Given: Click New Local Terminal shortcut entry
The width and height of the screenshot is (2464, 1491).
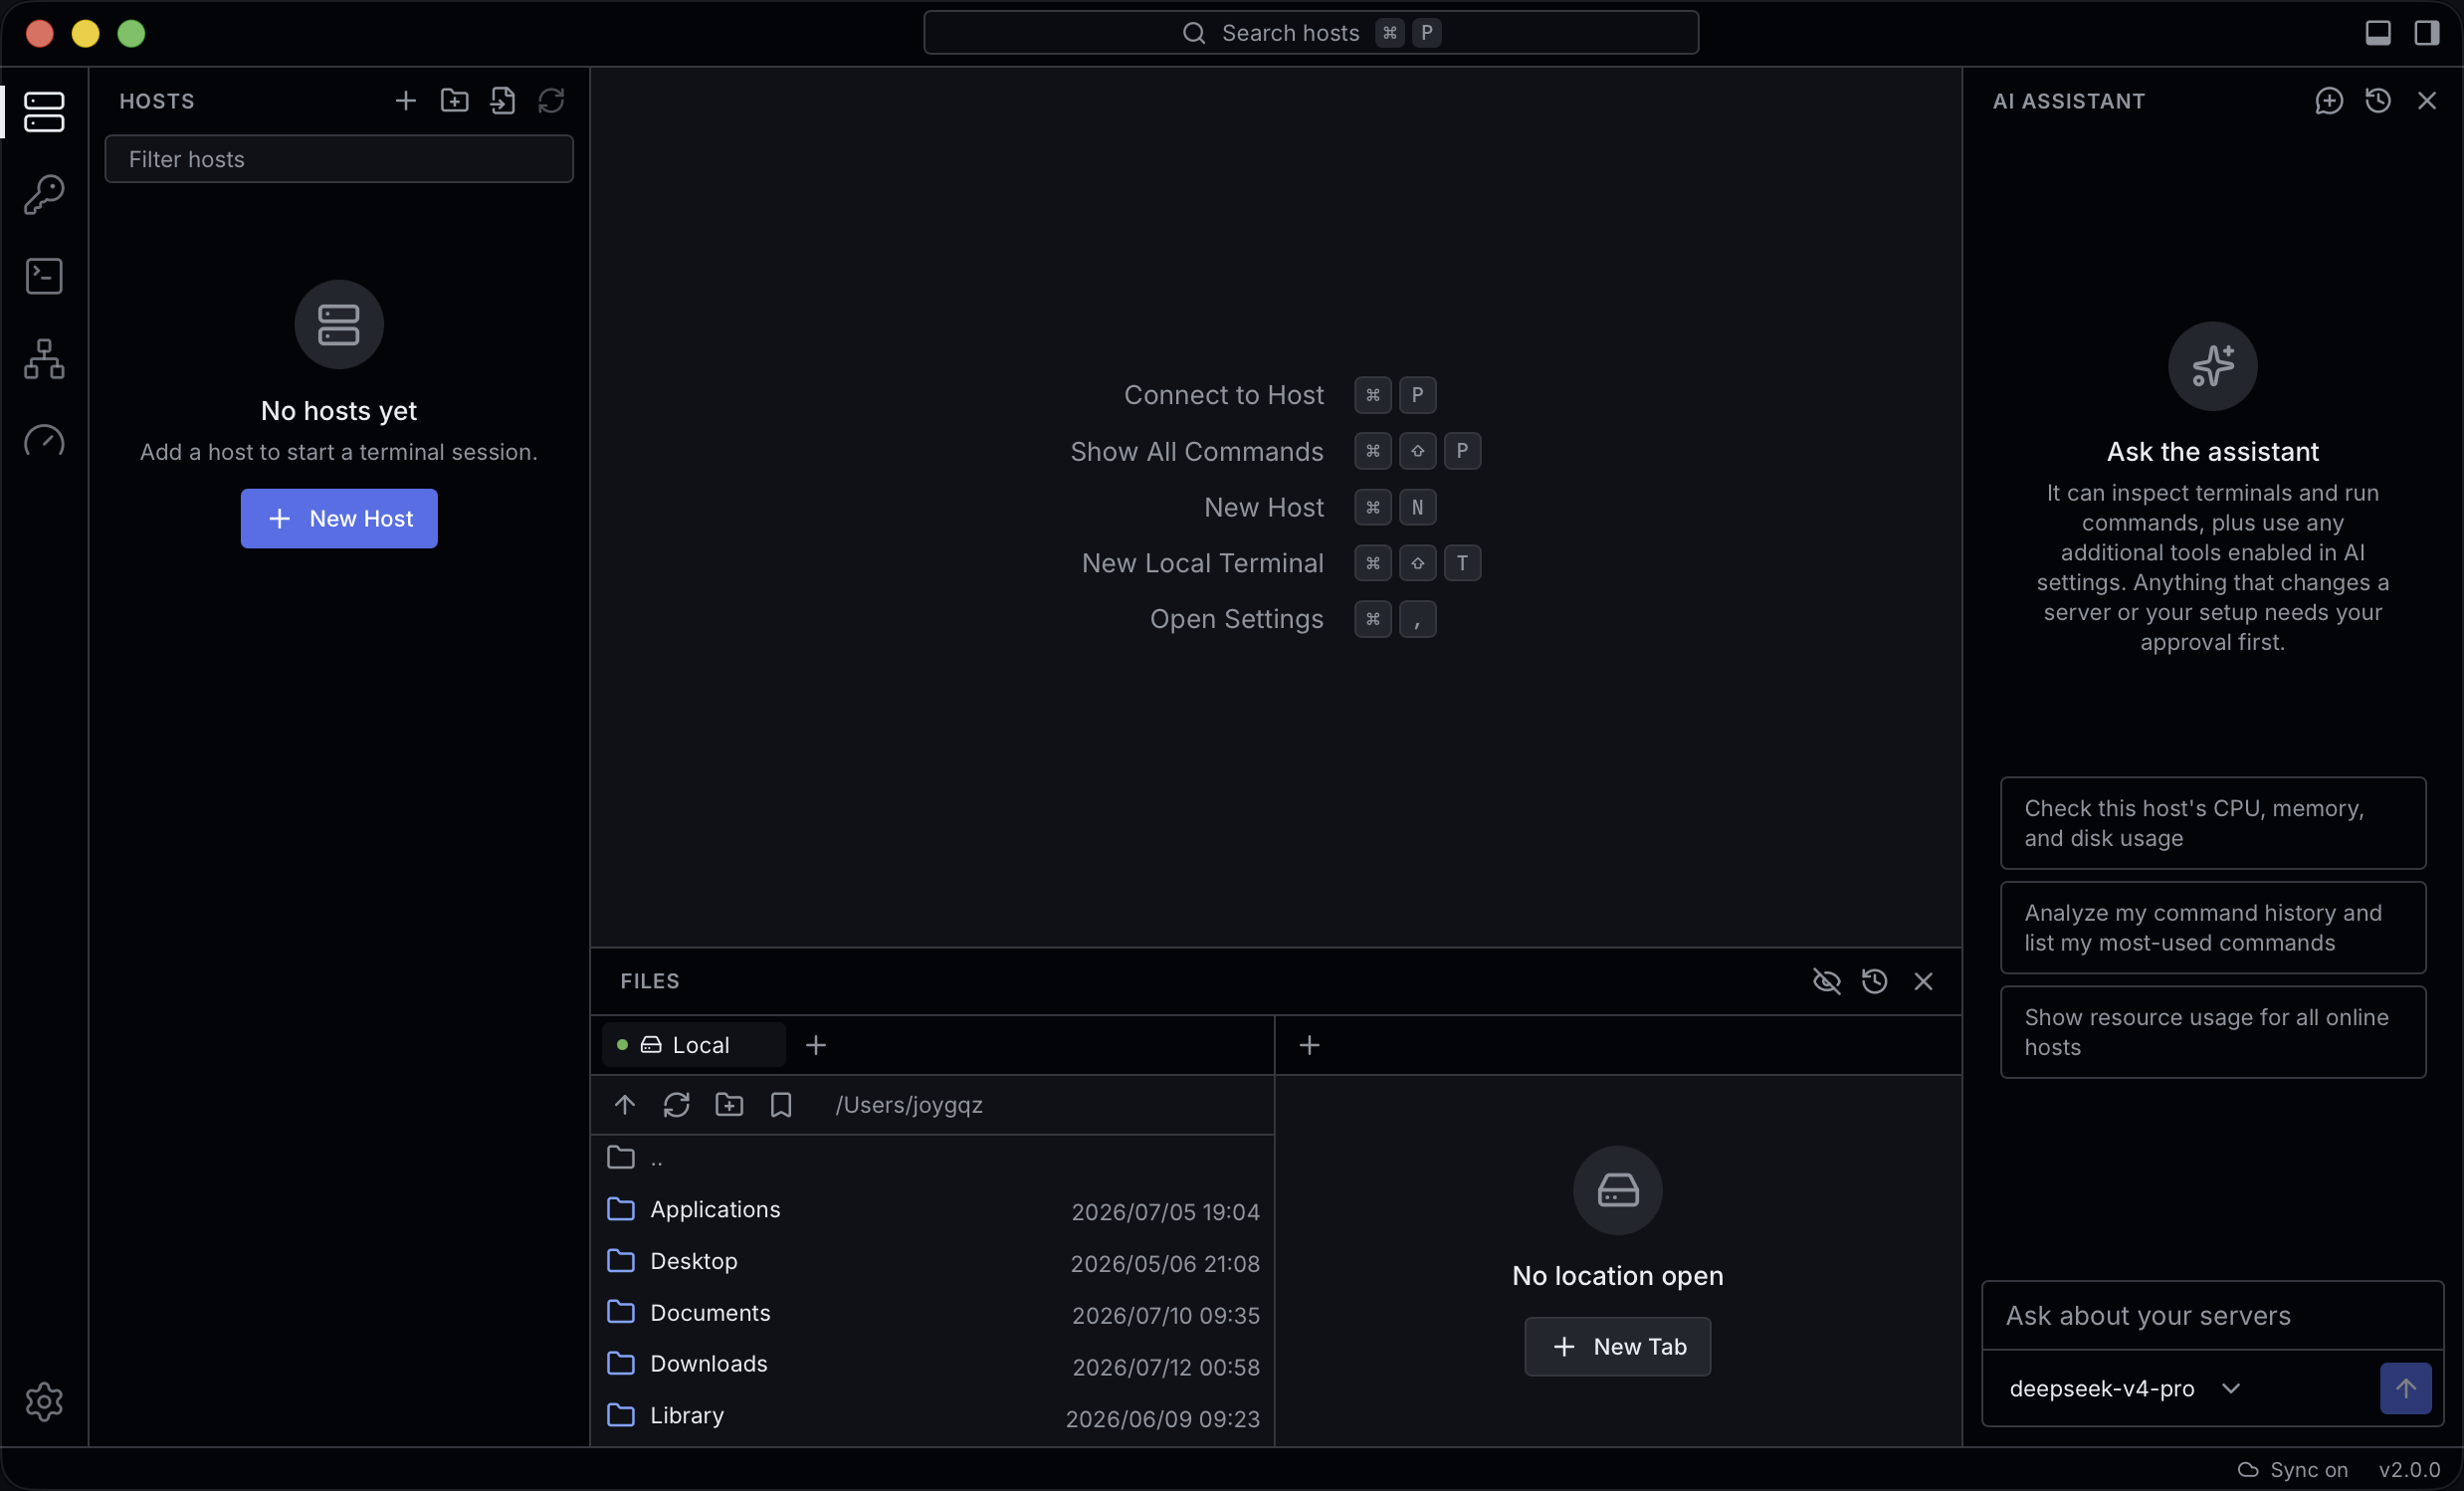Looking at the screenshot, I should (1281, 563).
